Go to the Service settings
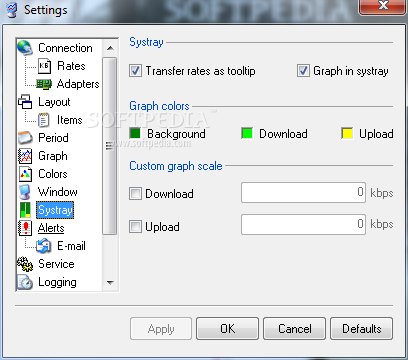The height and width of the screenshot is (360, 408). click(x=56, y=264)
